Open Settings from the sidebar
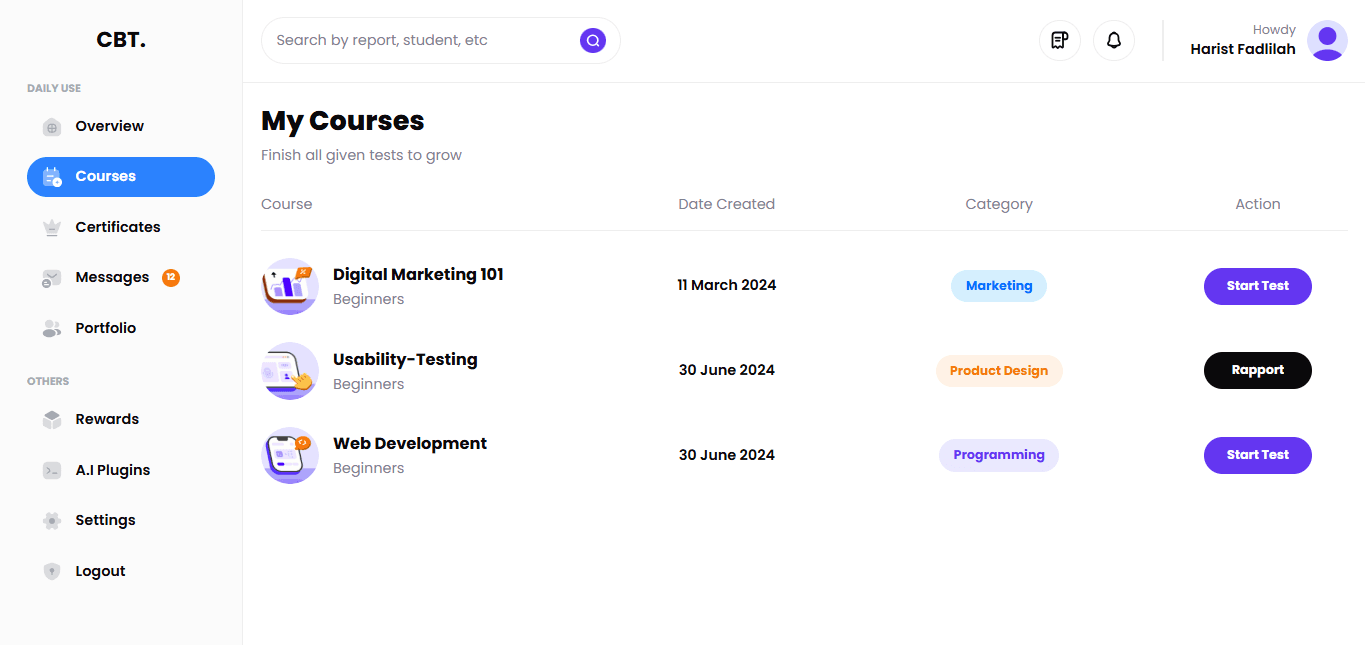This screenshot has height=645, width=1365. (105, 520)
